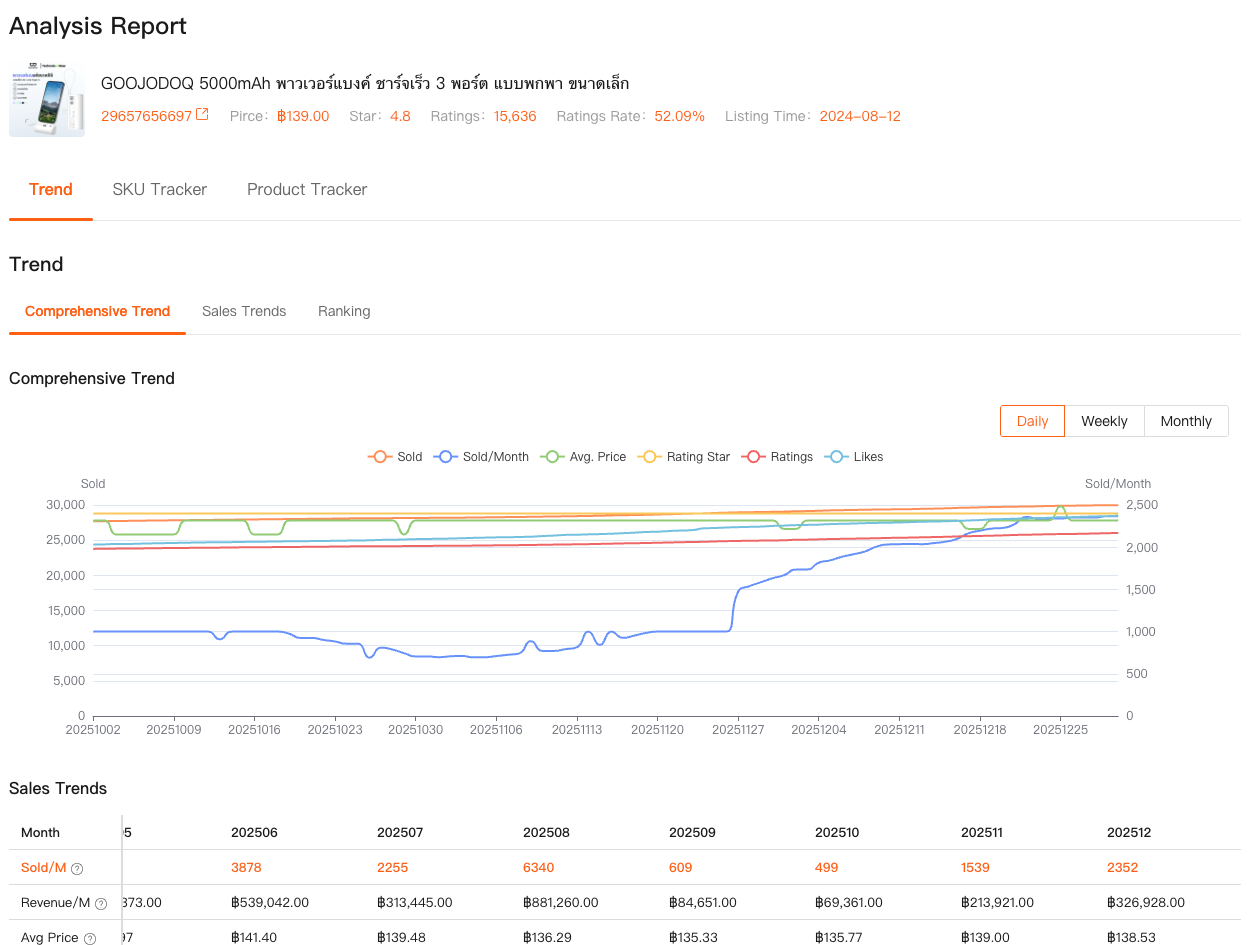Toggle the Rating Star legend item

(686, 457)
